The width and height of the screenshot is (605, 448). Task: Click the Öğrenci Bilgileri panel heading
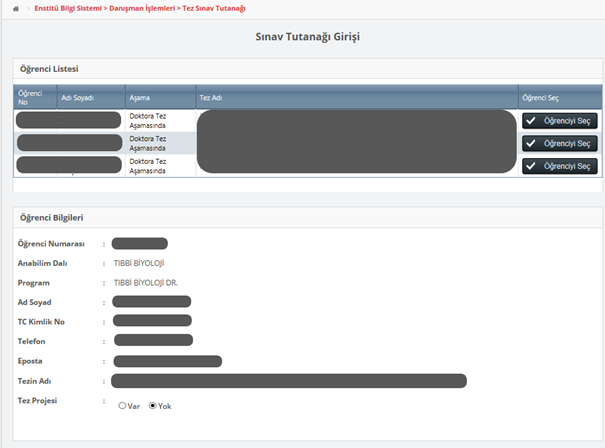pyautogui.click(x=51, y=217)
